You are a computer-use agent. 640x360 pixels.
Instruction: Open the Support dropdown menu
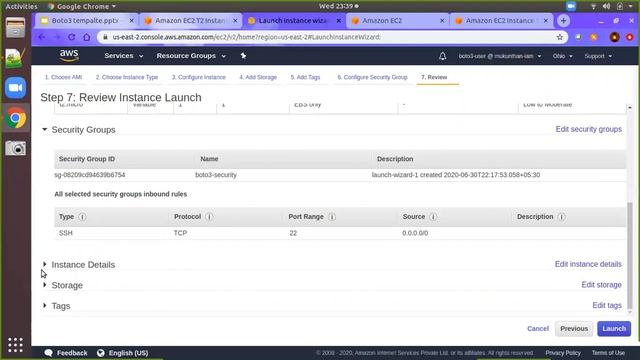(598, 56)
